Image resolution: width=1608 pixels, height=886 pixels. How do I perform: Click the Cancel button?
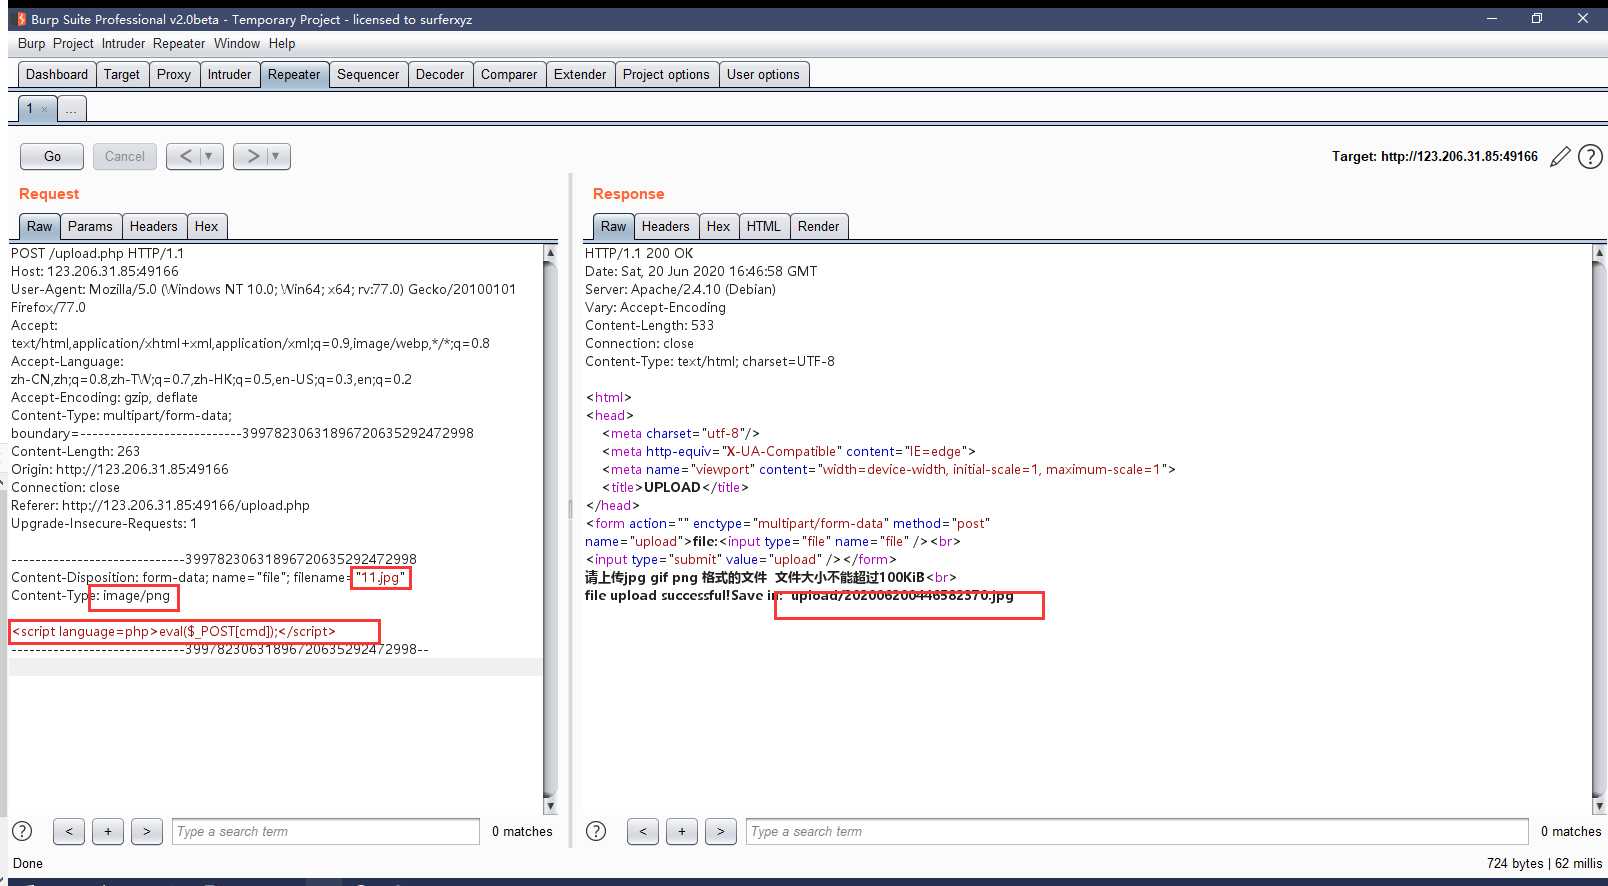click(125, 156)
